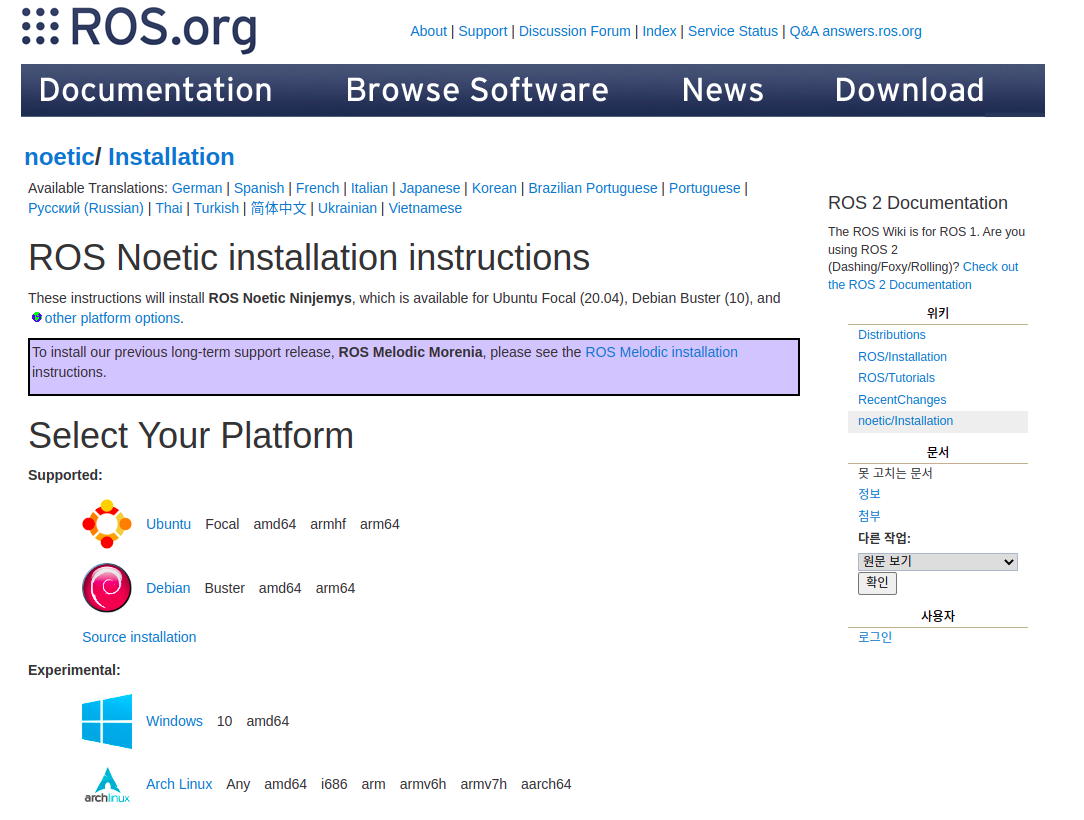The height and width of the screenshot is (820, 1084).
Task: Click the Arch Linux logo
Action: (x=107, y=785)
